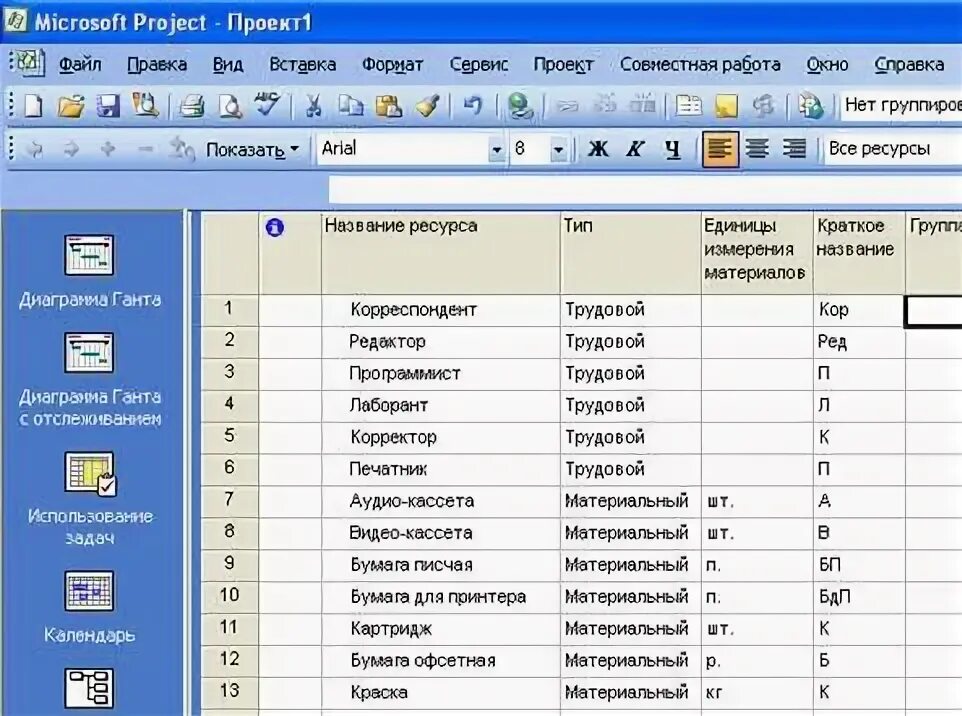The image size is (962, 716).
Task: Open the Вставка menu
Action: [302, 64]
